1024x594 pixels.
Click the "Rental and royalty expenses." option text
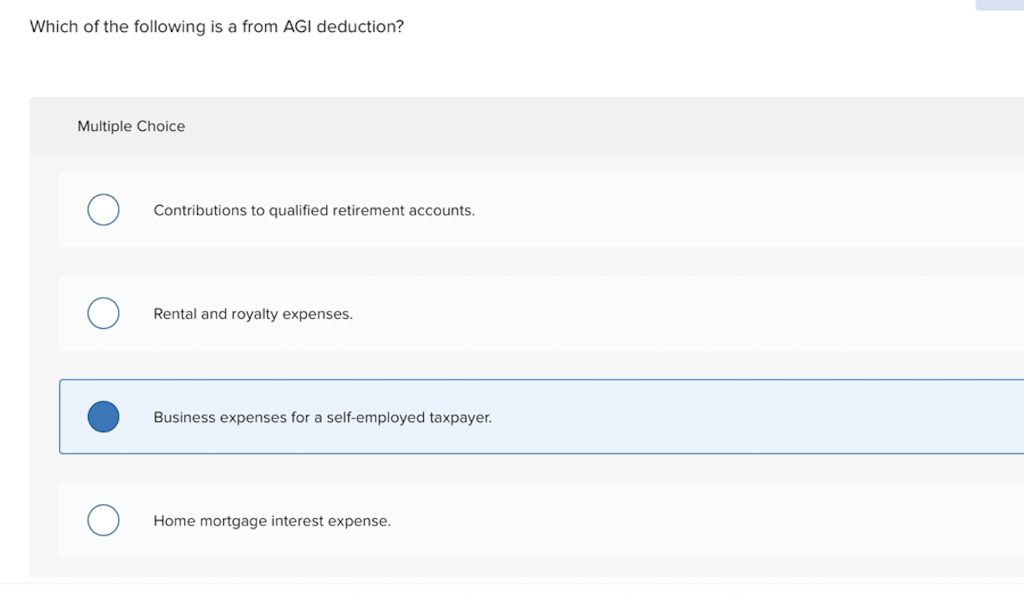tap(253, 314)
